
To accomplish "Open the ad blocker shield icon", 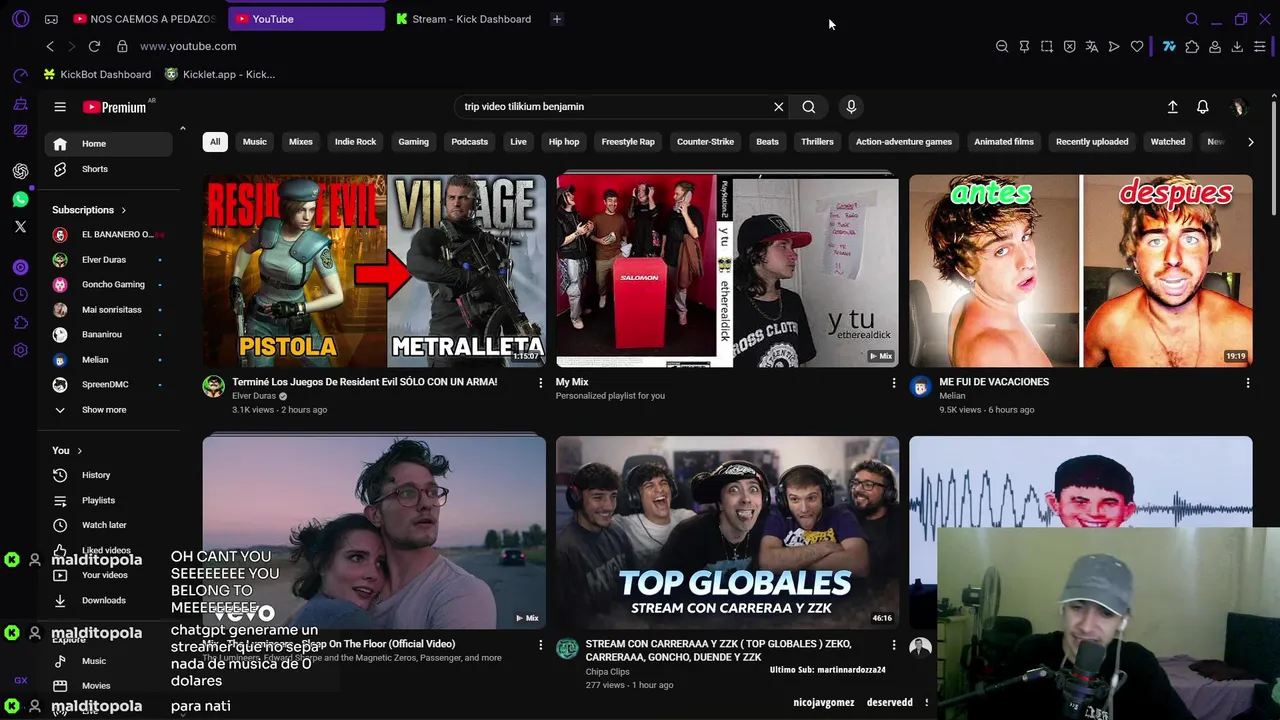I will point(1070,46).
